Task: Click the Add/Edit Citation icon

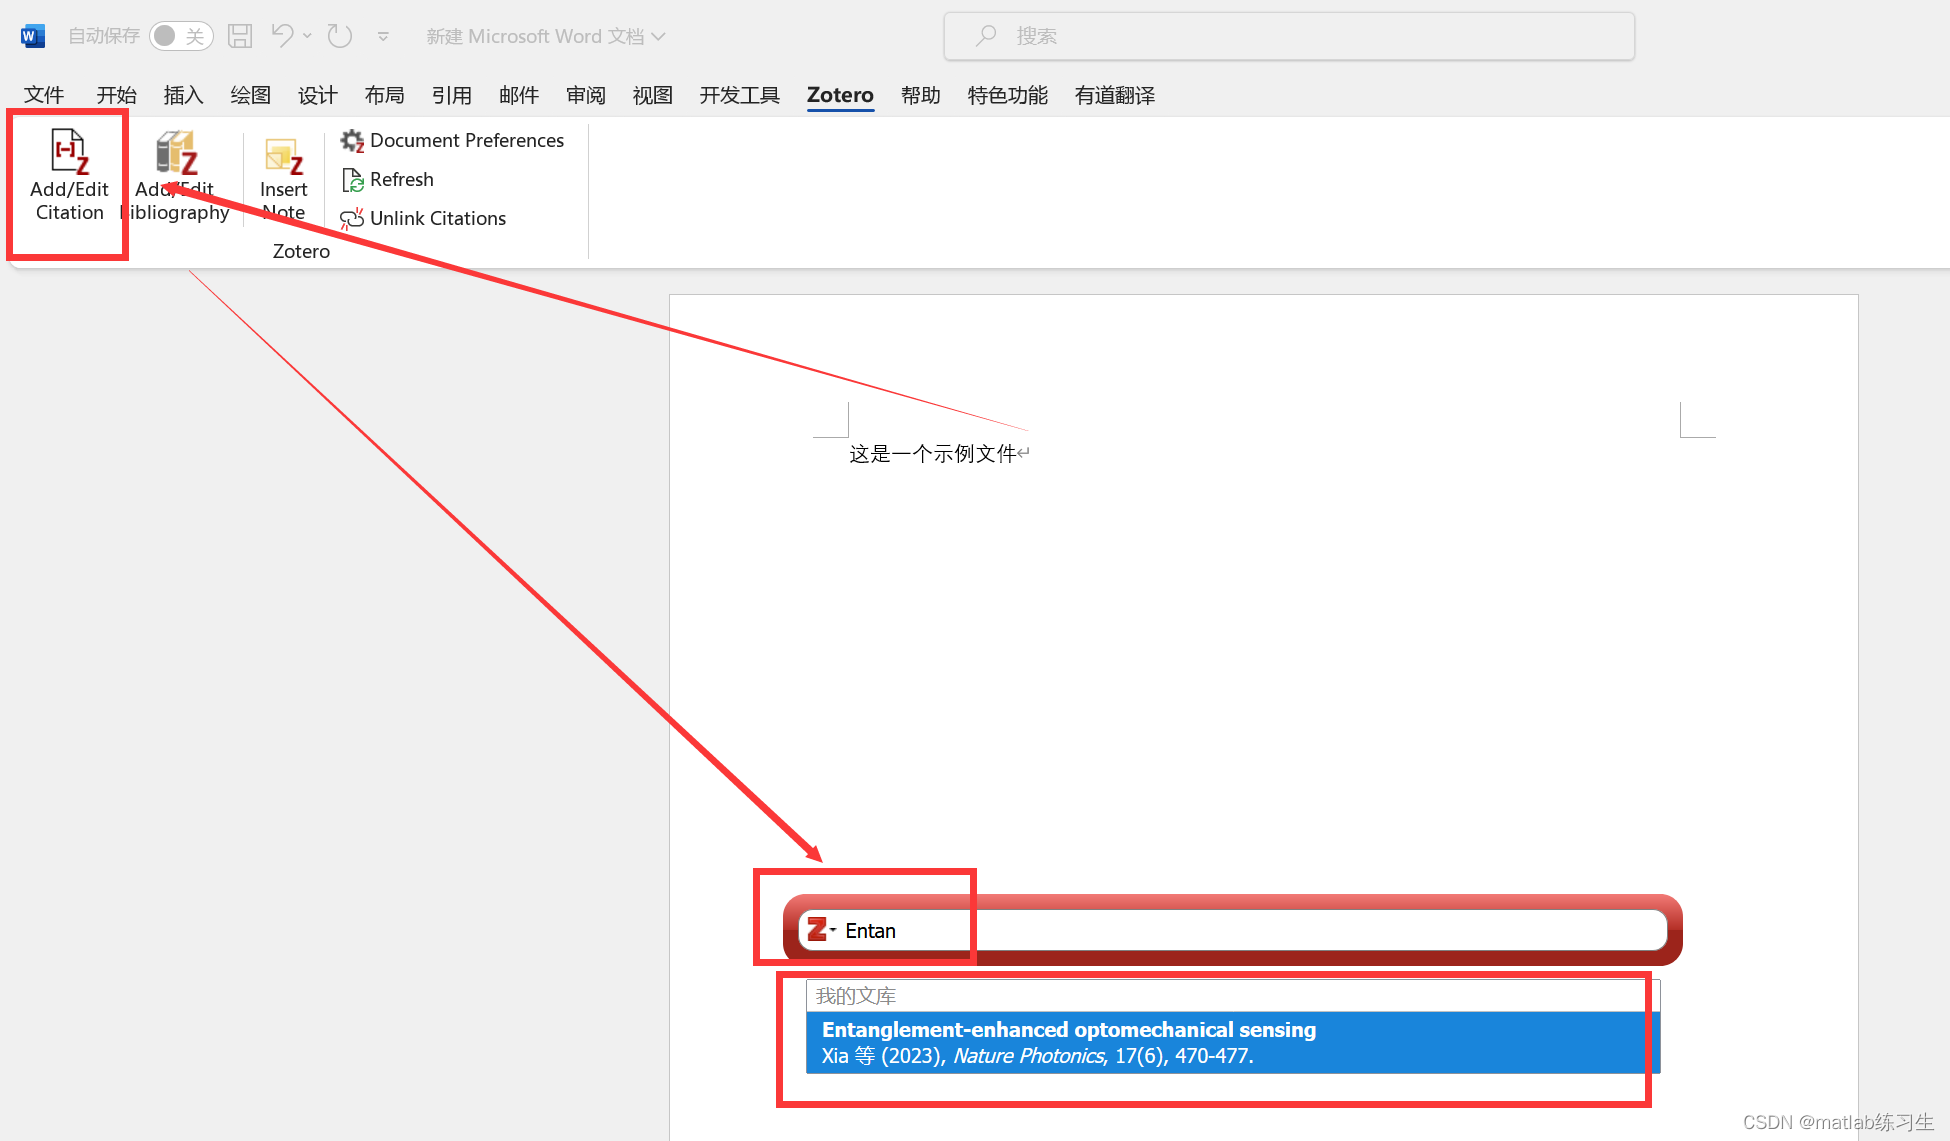Action: [x=69, y=153]
